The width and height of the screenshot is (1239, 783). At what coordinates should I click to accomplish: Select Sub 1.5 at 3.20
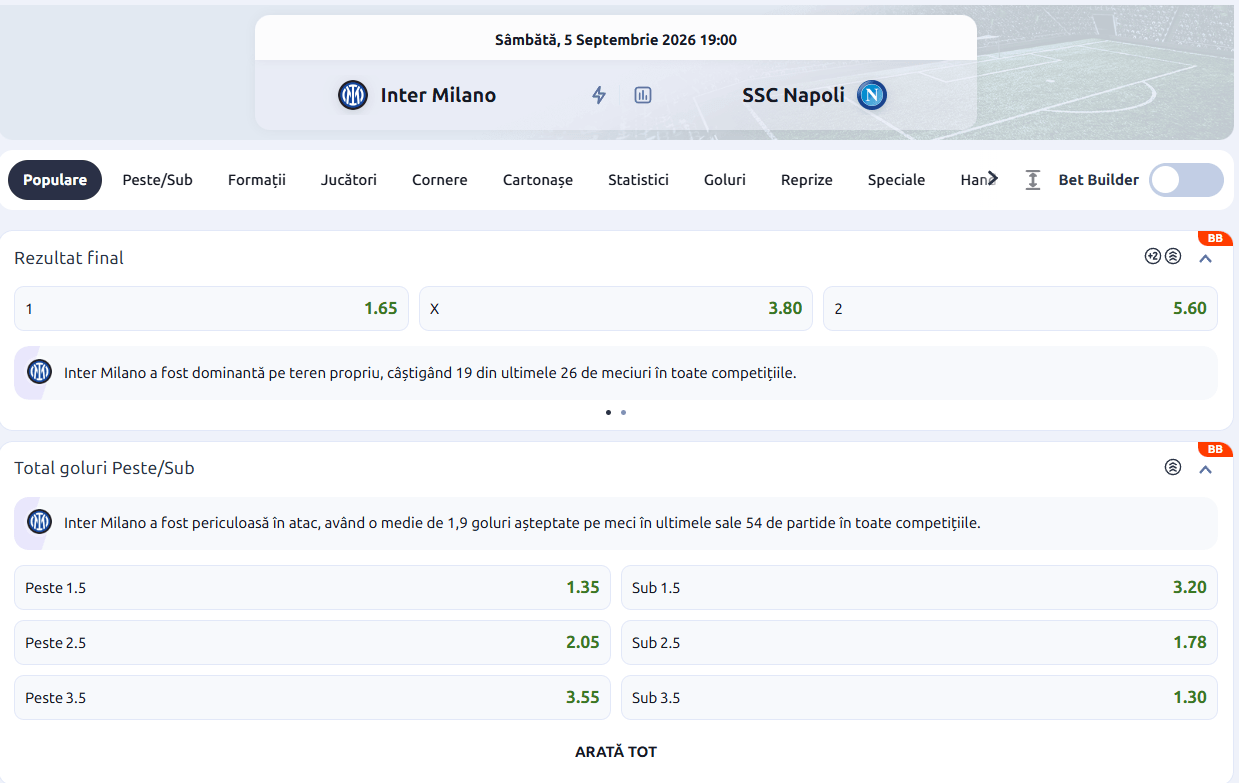point(919,587)
